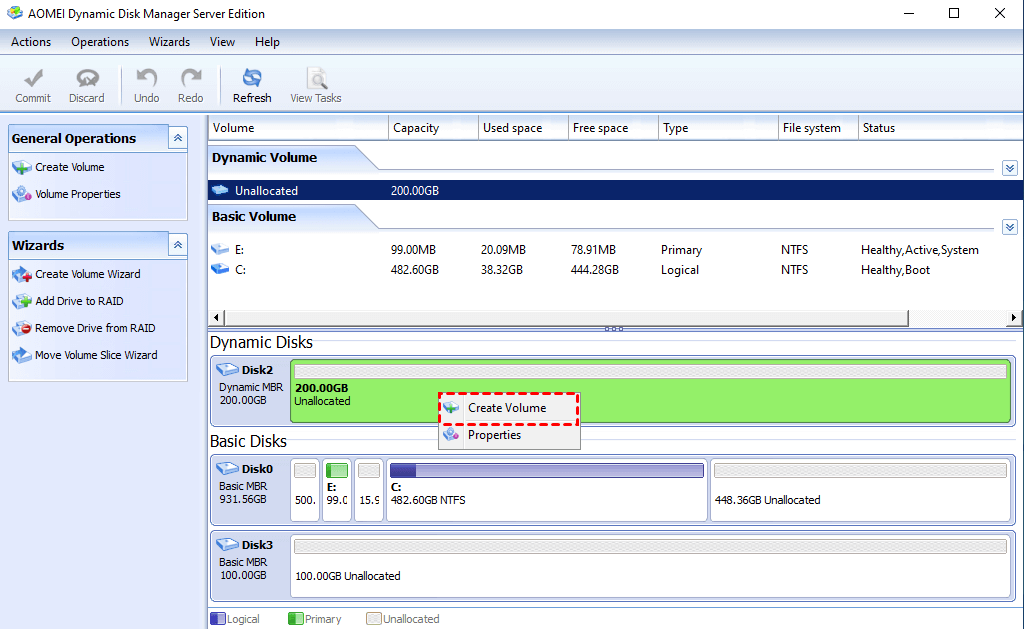Select the 500. partition block on Disk0
The image size is (1024, 629).
coord(305,490)
